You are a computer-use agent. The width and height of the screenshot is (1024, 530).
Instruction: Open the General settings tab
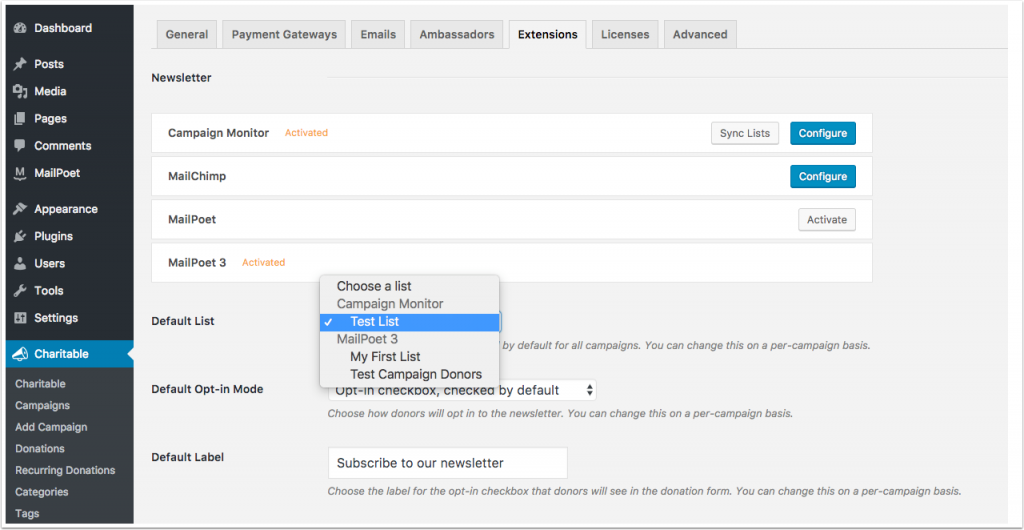point(187,35)
